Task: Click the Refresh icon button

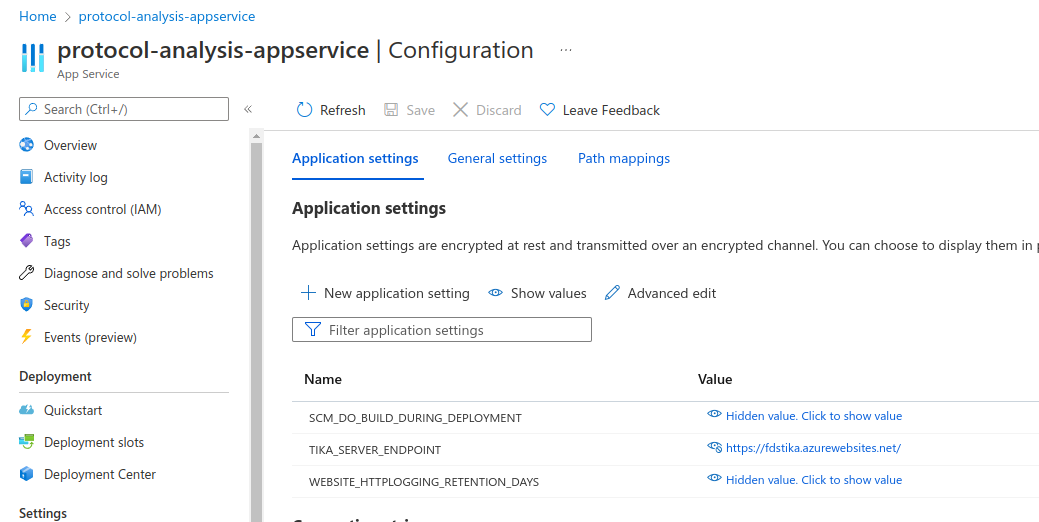Action: pos(304,110)
